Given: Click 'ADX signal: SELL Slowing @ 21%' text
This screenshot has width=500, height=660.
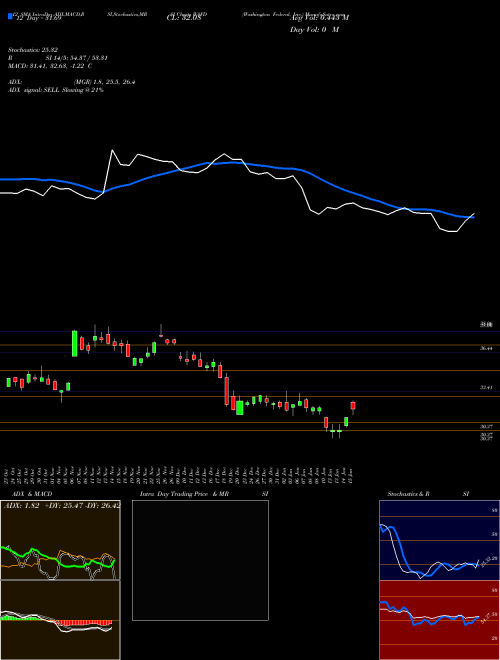Looking at the screenshot, I should tap(56, 90).
